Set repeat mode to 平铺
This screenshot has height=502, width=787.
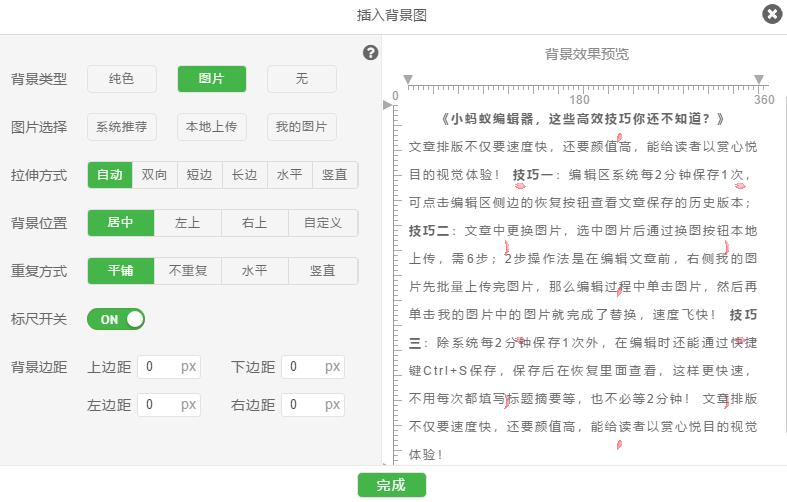coord(121,271)
